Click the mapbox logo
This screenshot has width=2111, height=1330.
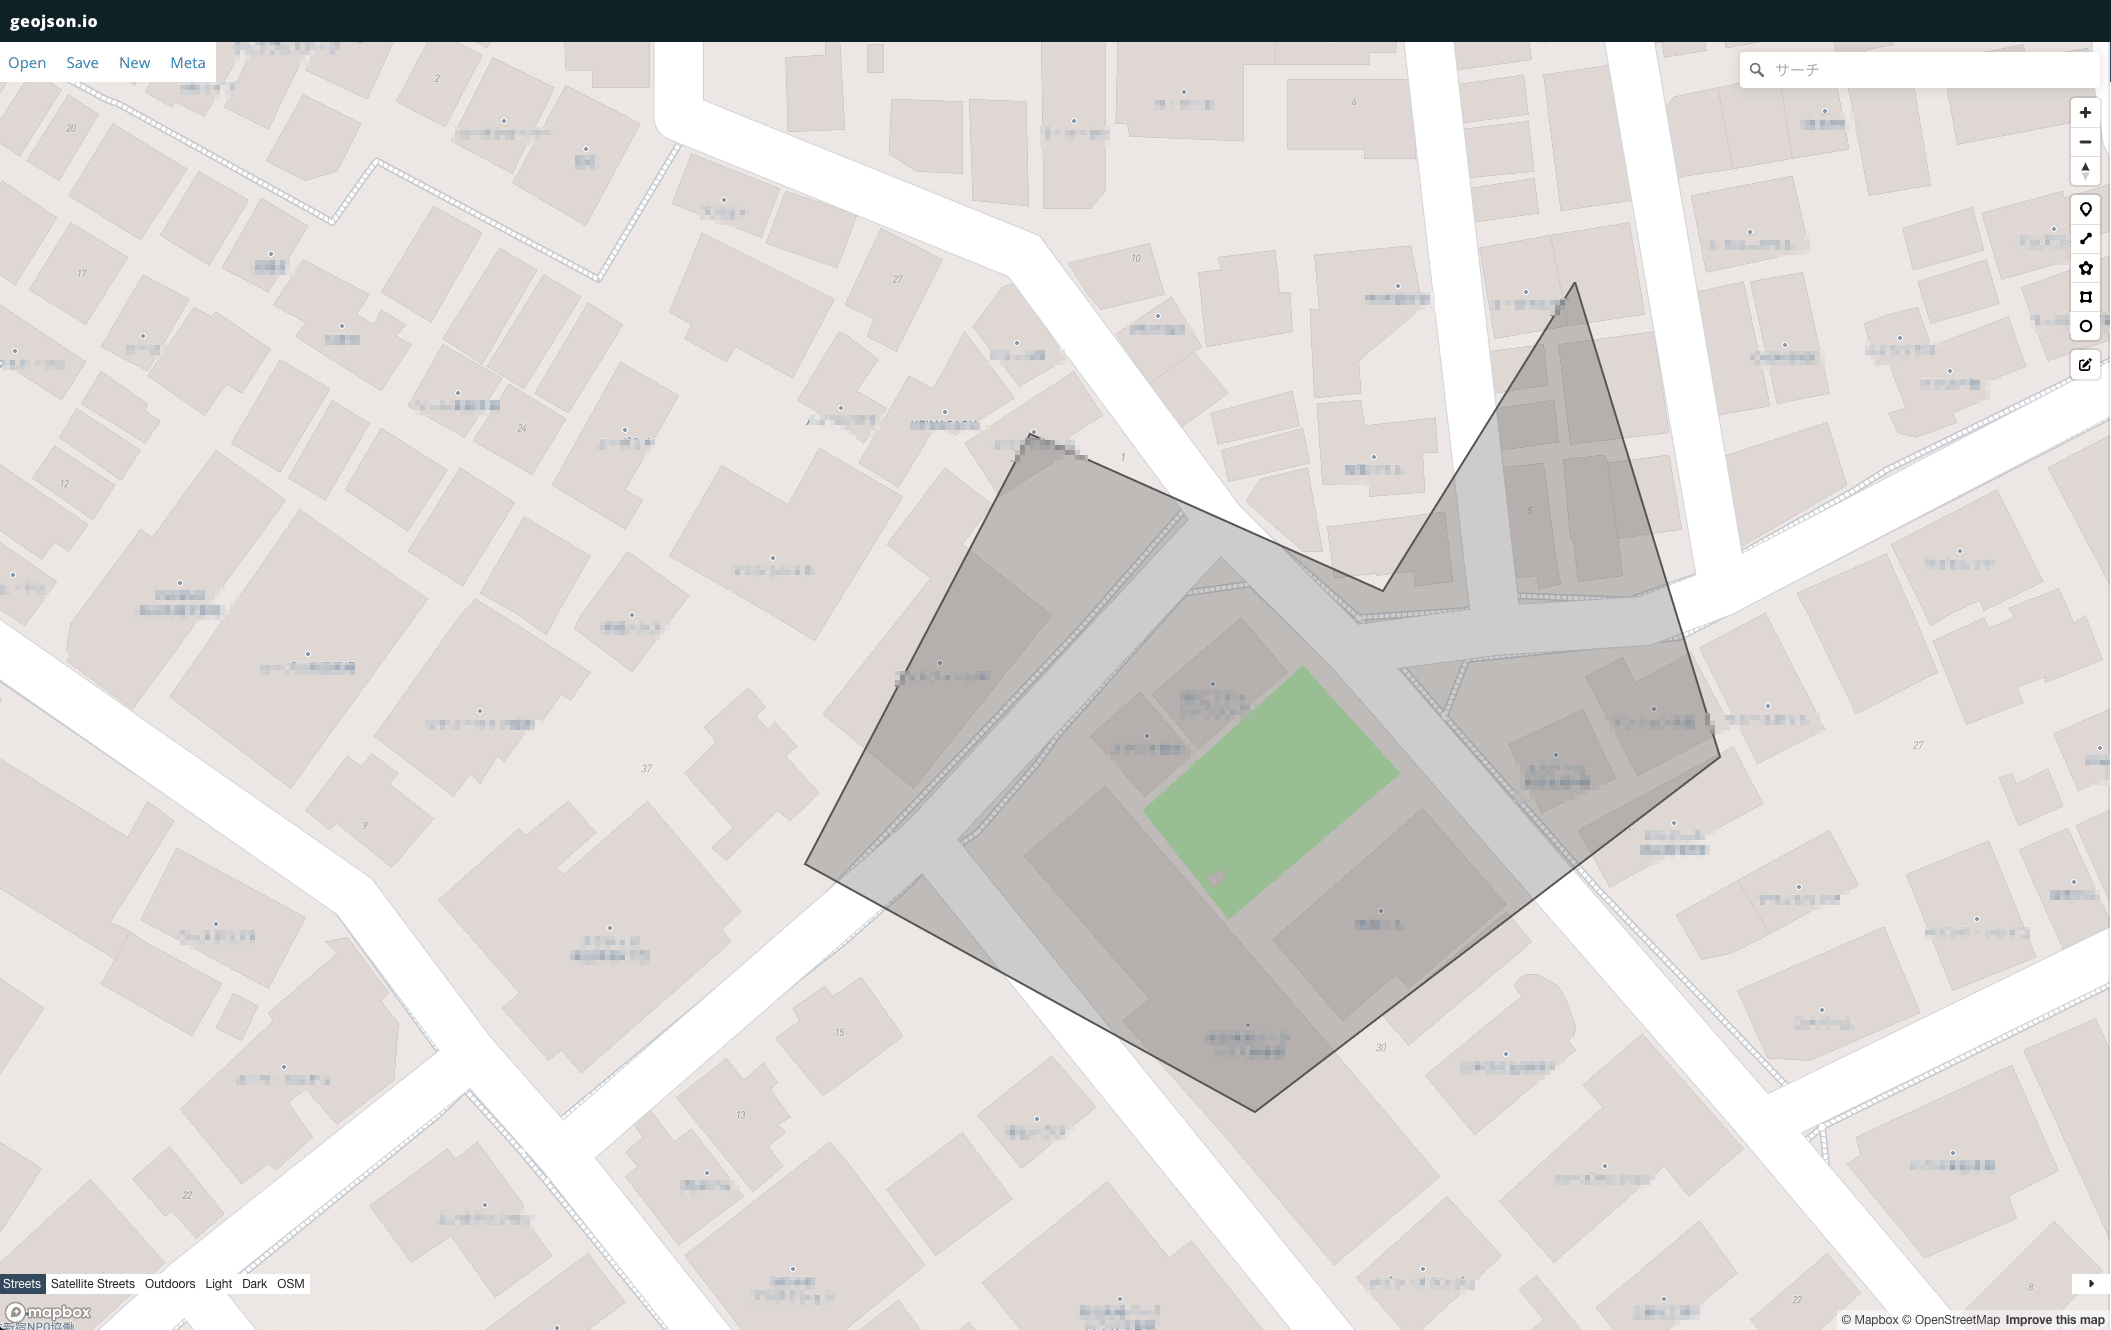coord(48,1312)
